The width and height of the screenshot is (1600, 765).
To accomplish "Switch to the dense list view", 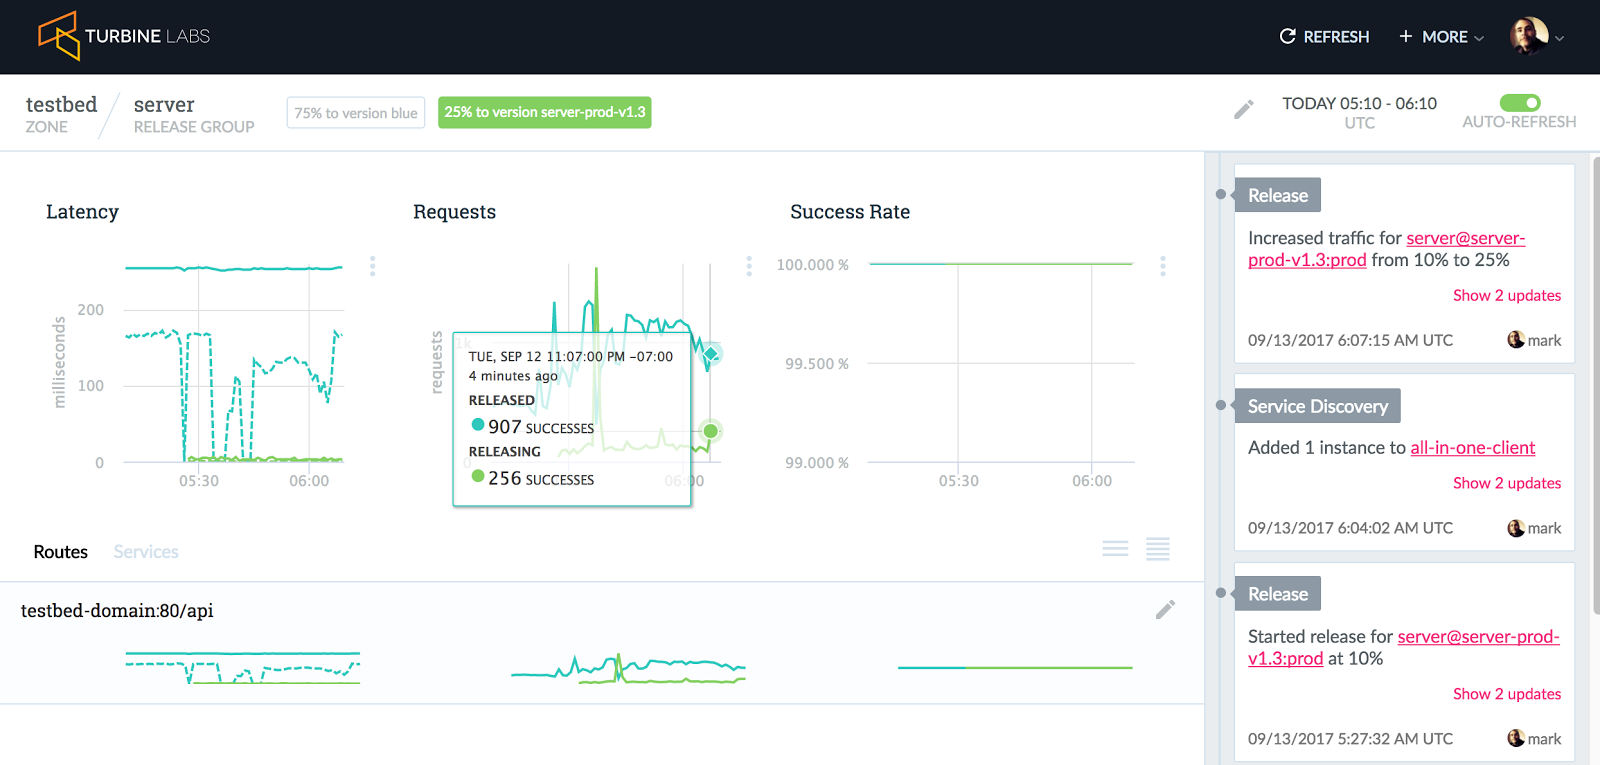I will 1158,549.
